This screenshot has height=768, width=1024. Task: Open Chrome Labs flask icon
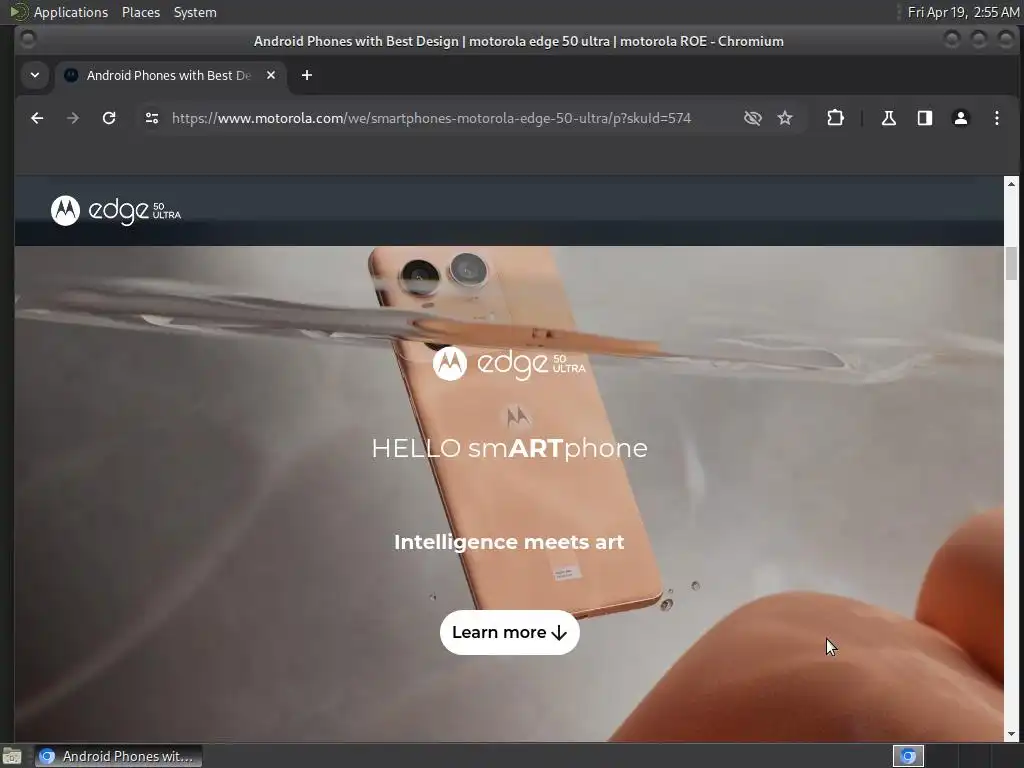889,118
